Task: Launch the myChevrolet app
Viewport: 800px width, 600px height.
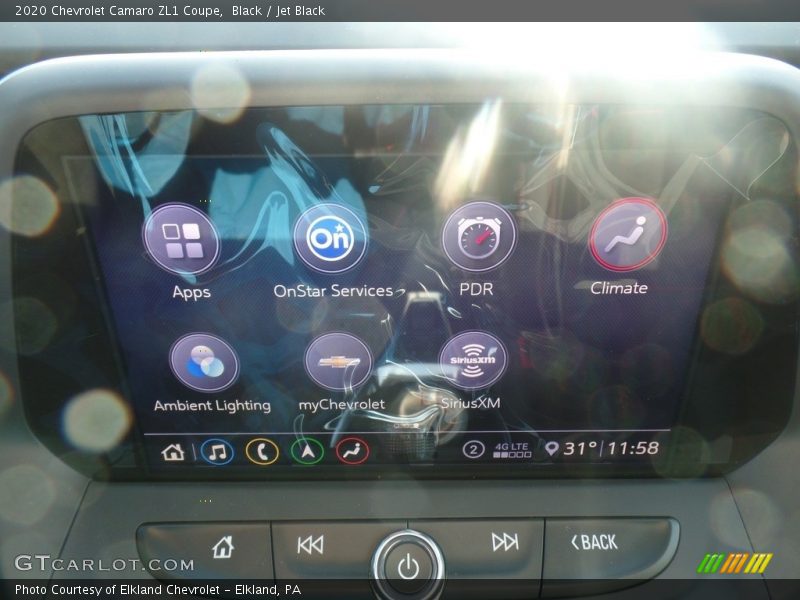Action: pos(339,361)
